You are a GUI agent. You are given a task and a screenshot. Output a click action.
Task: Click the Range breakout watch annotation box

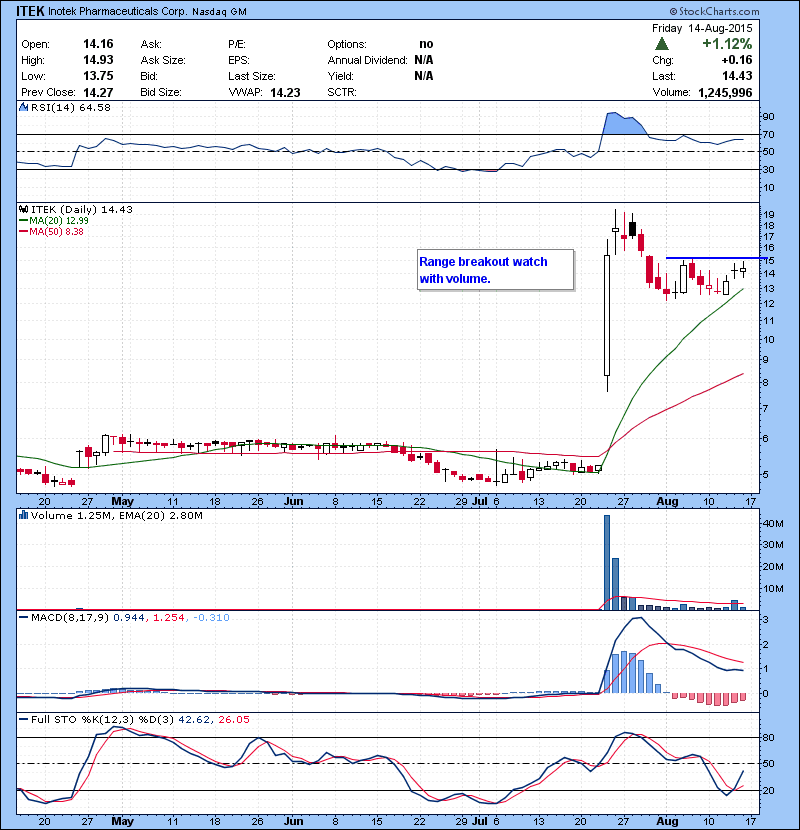pyautogui.click(x=496, y=270)
